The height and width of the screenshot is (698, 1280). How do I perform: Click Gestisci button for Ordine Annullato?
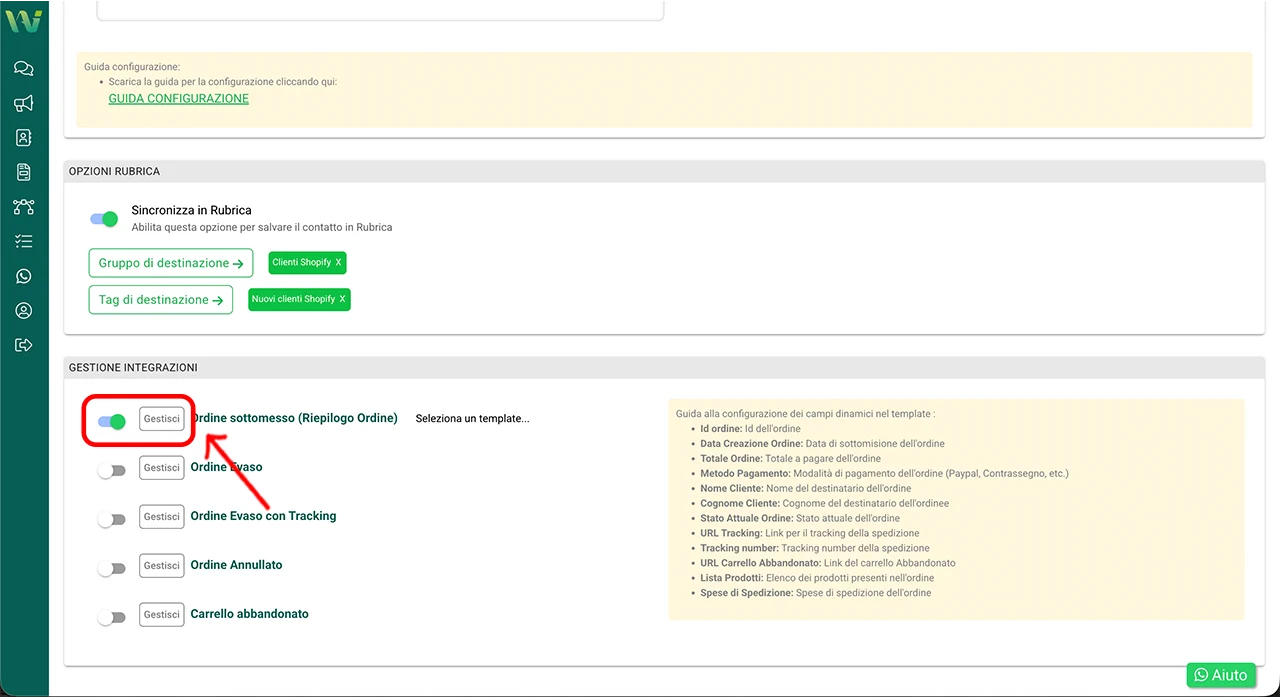click(161, 566)
